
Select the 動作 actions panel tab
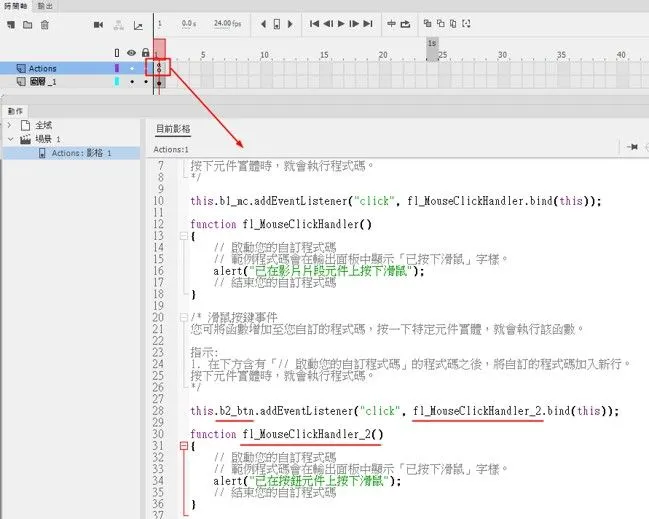pos(15,111)
